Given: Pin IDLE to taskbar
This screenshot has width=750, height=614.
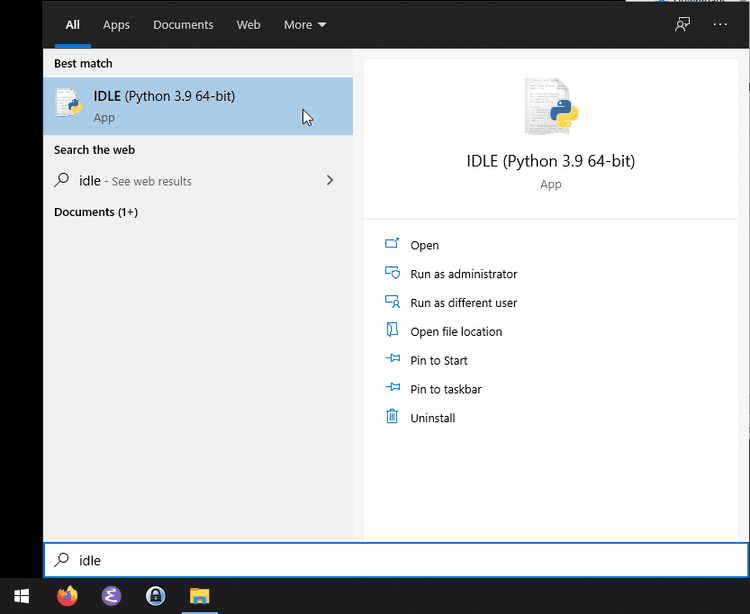Looking at the screenshot, I should click(x=446, y=389).
